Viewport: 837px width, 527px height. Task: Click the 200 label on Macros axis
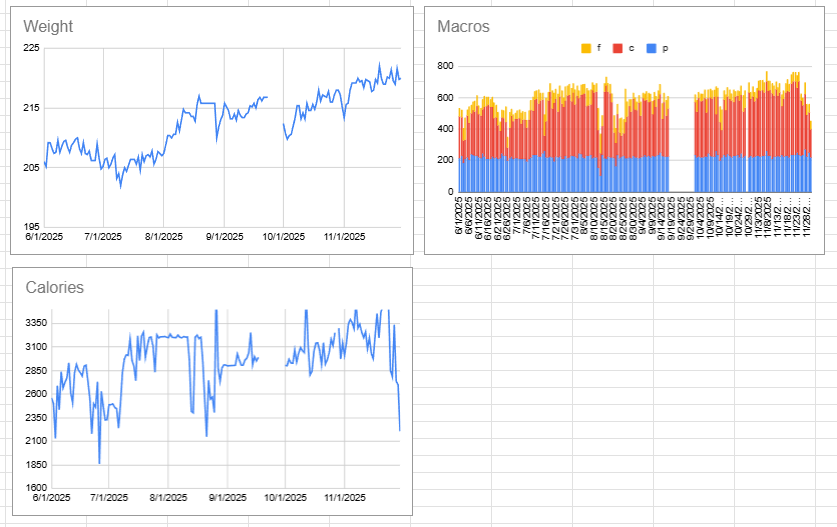(445, 160)
